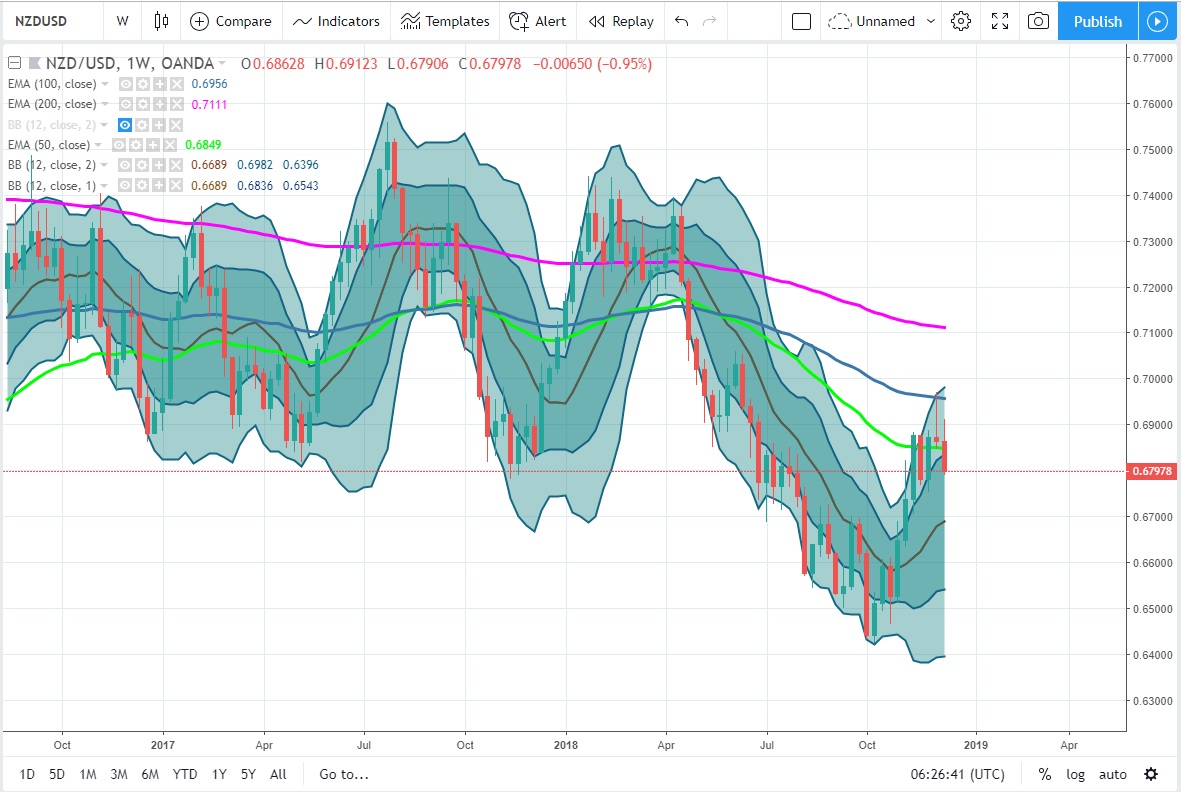Take a chart snapshot with camera icon
This screenshot has height=792, width=1181.
(1039, 21)
